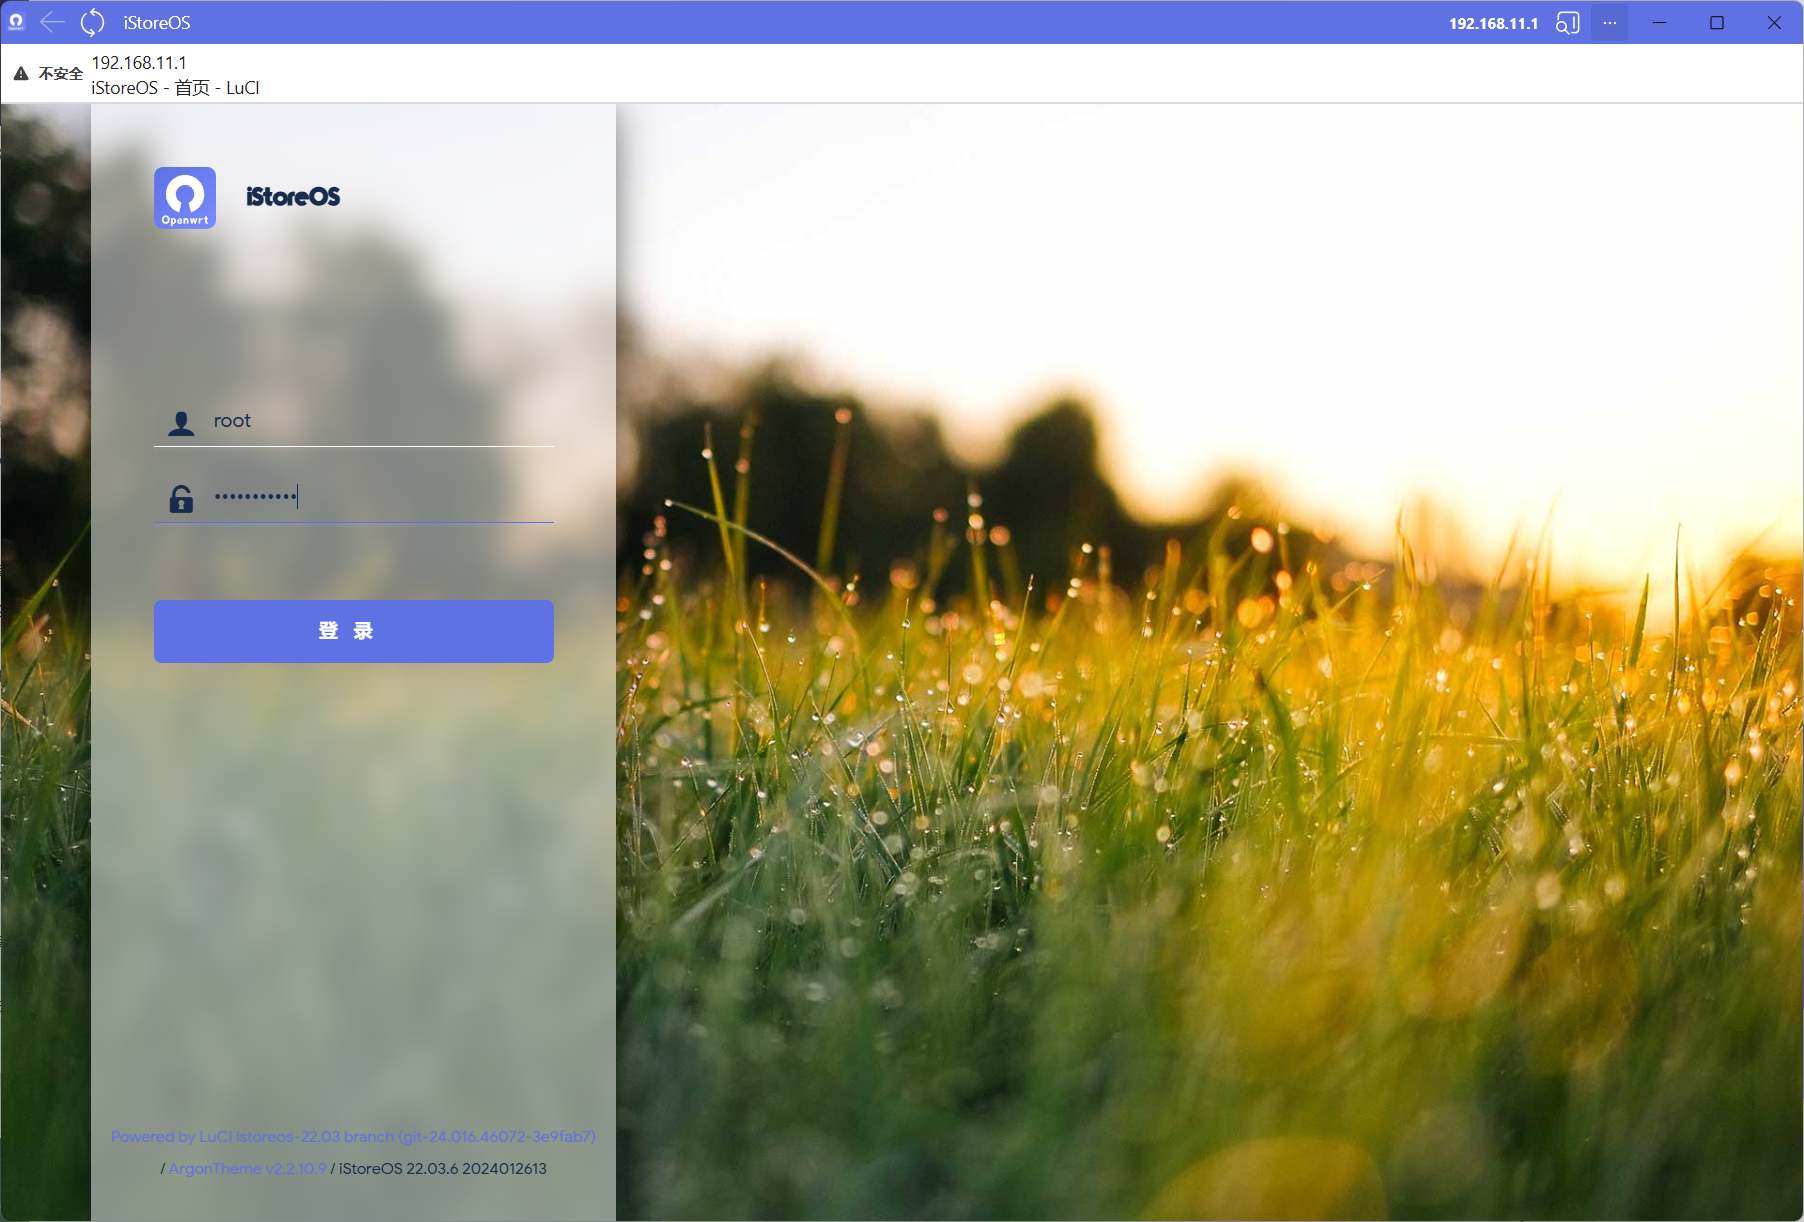Click the blue Openwrt logo icon
This screenshot has height=1222, width=1804.
tap(185, 198)
